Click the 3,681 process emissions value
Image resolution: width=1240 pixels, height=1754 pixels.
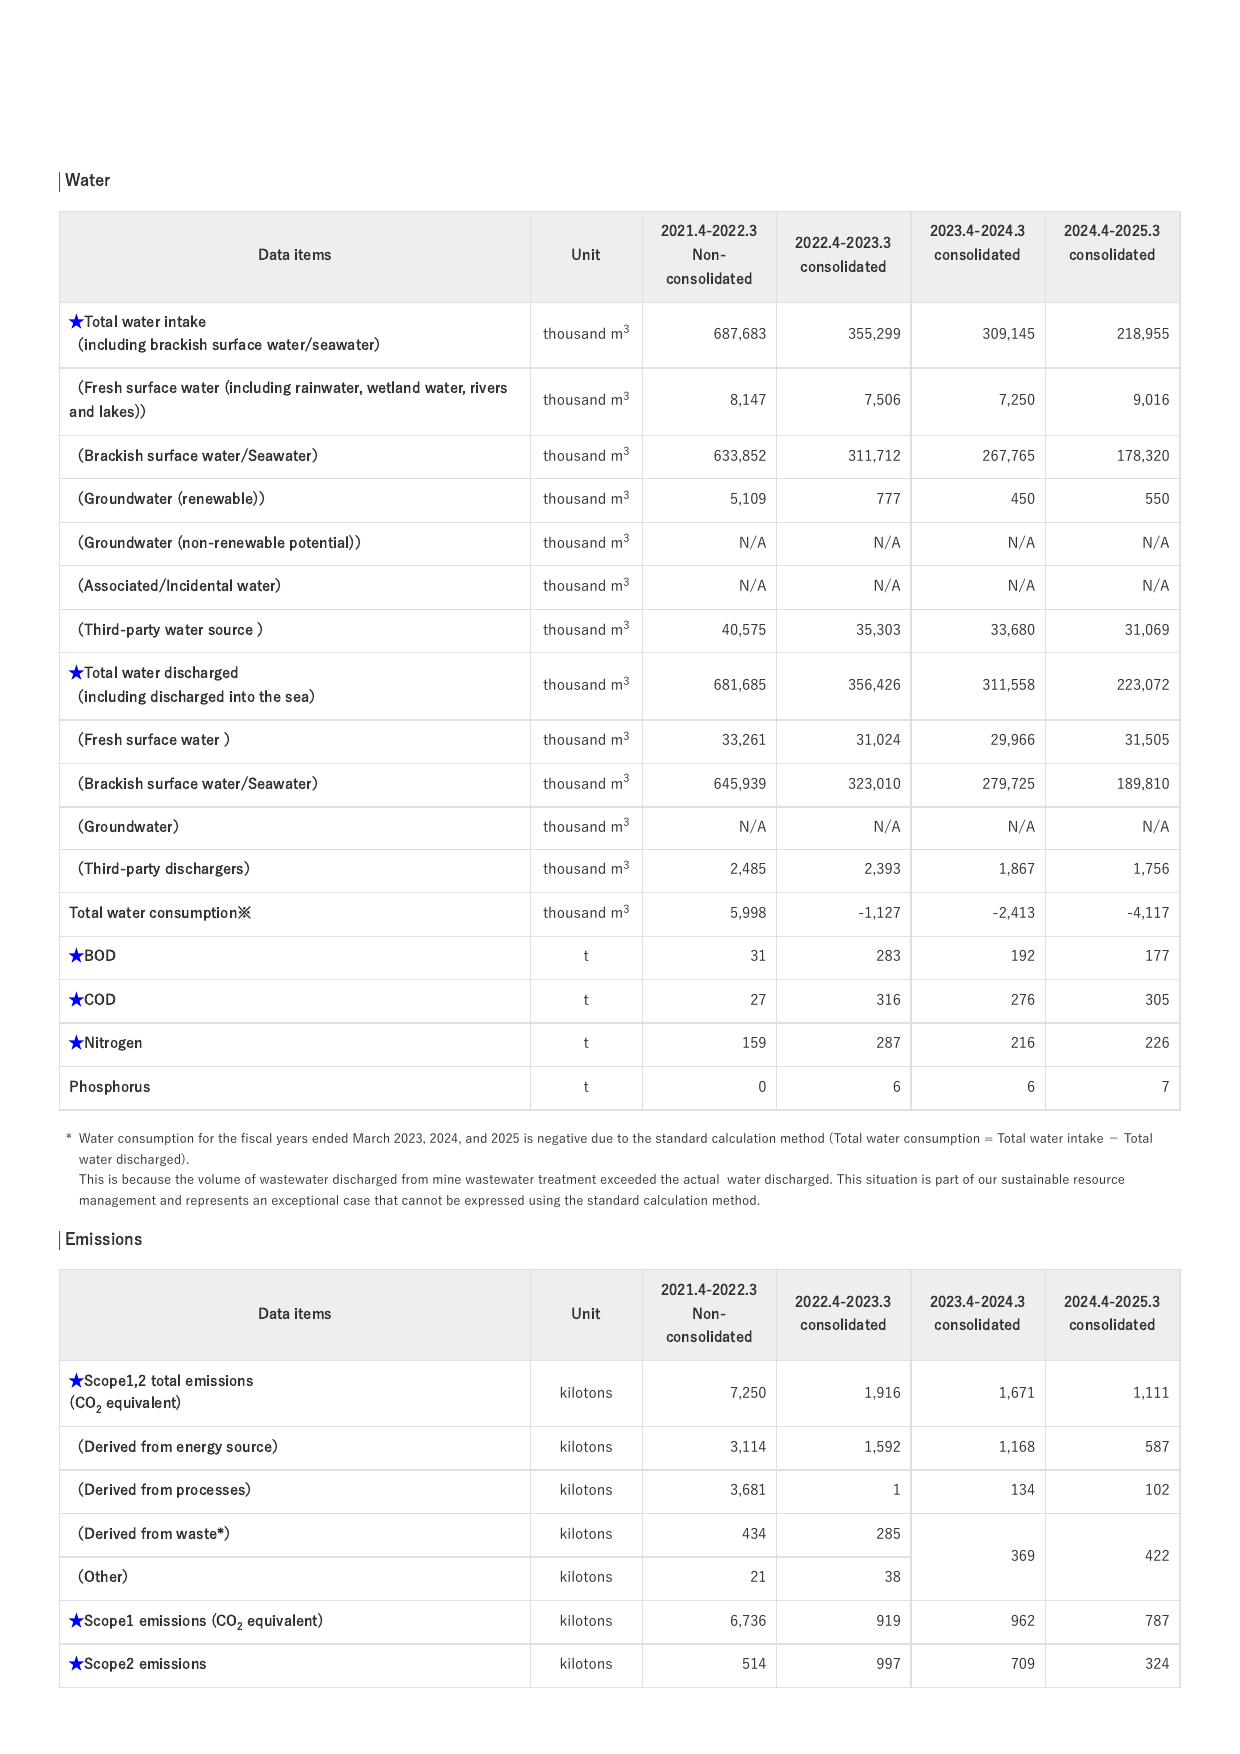tap(748, 1490)
